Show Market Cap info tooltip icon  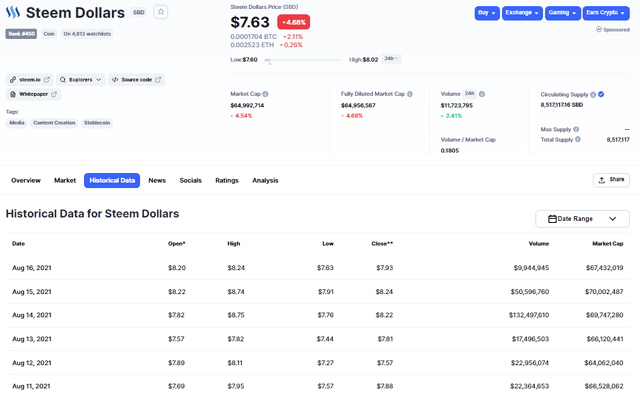coord(265,94)
